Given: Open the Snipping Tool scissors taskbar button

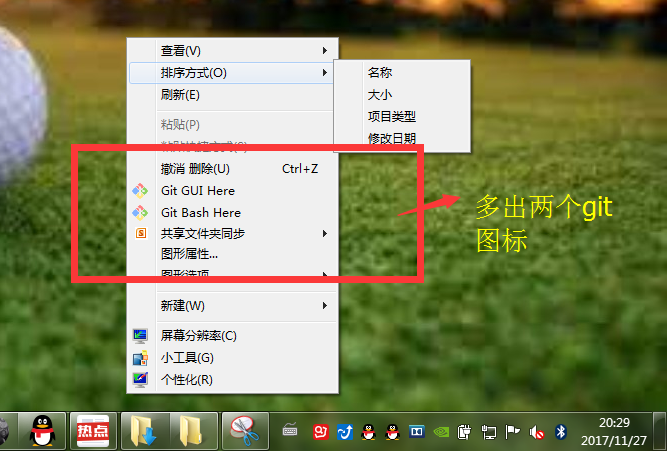Looking at the screenshot, I should click(x=245, y=431).
